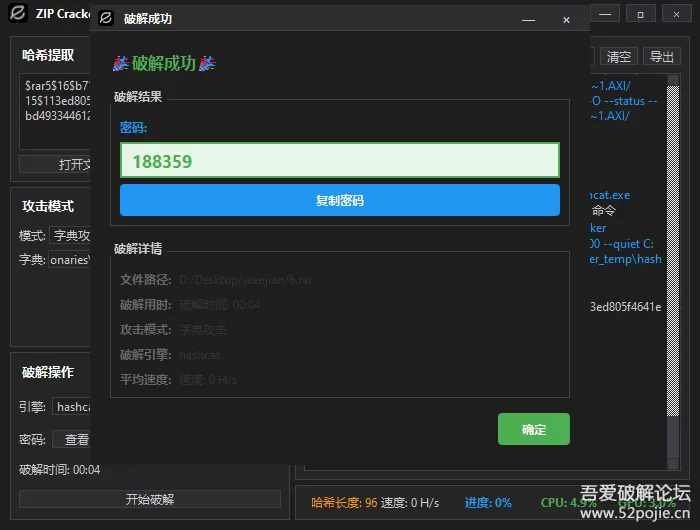Click the 速度: 0 H/s status entry
Image resolution: width=700 pixels, height=530 pixels.
click(410, 503)
